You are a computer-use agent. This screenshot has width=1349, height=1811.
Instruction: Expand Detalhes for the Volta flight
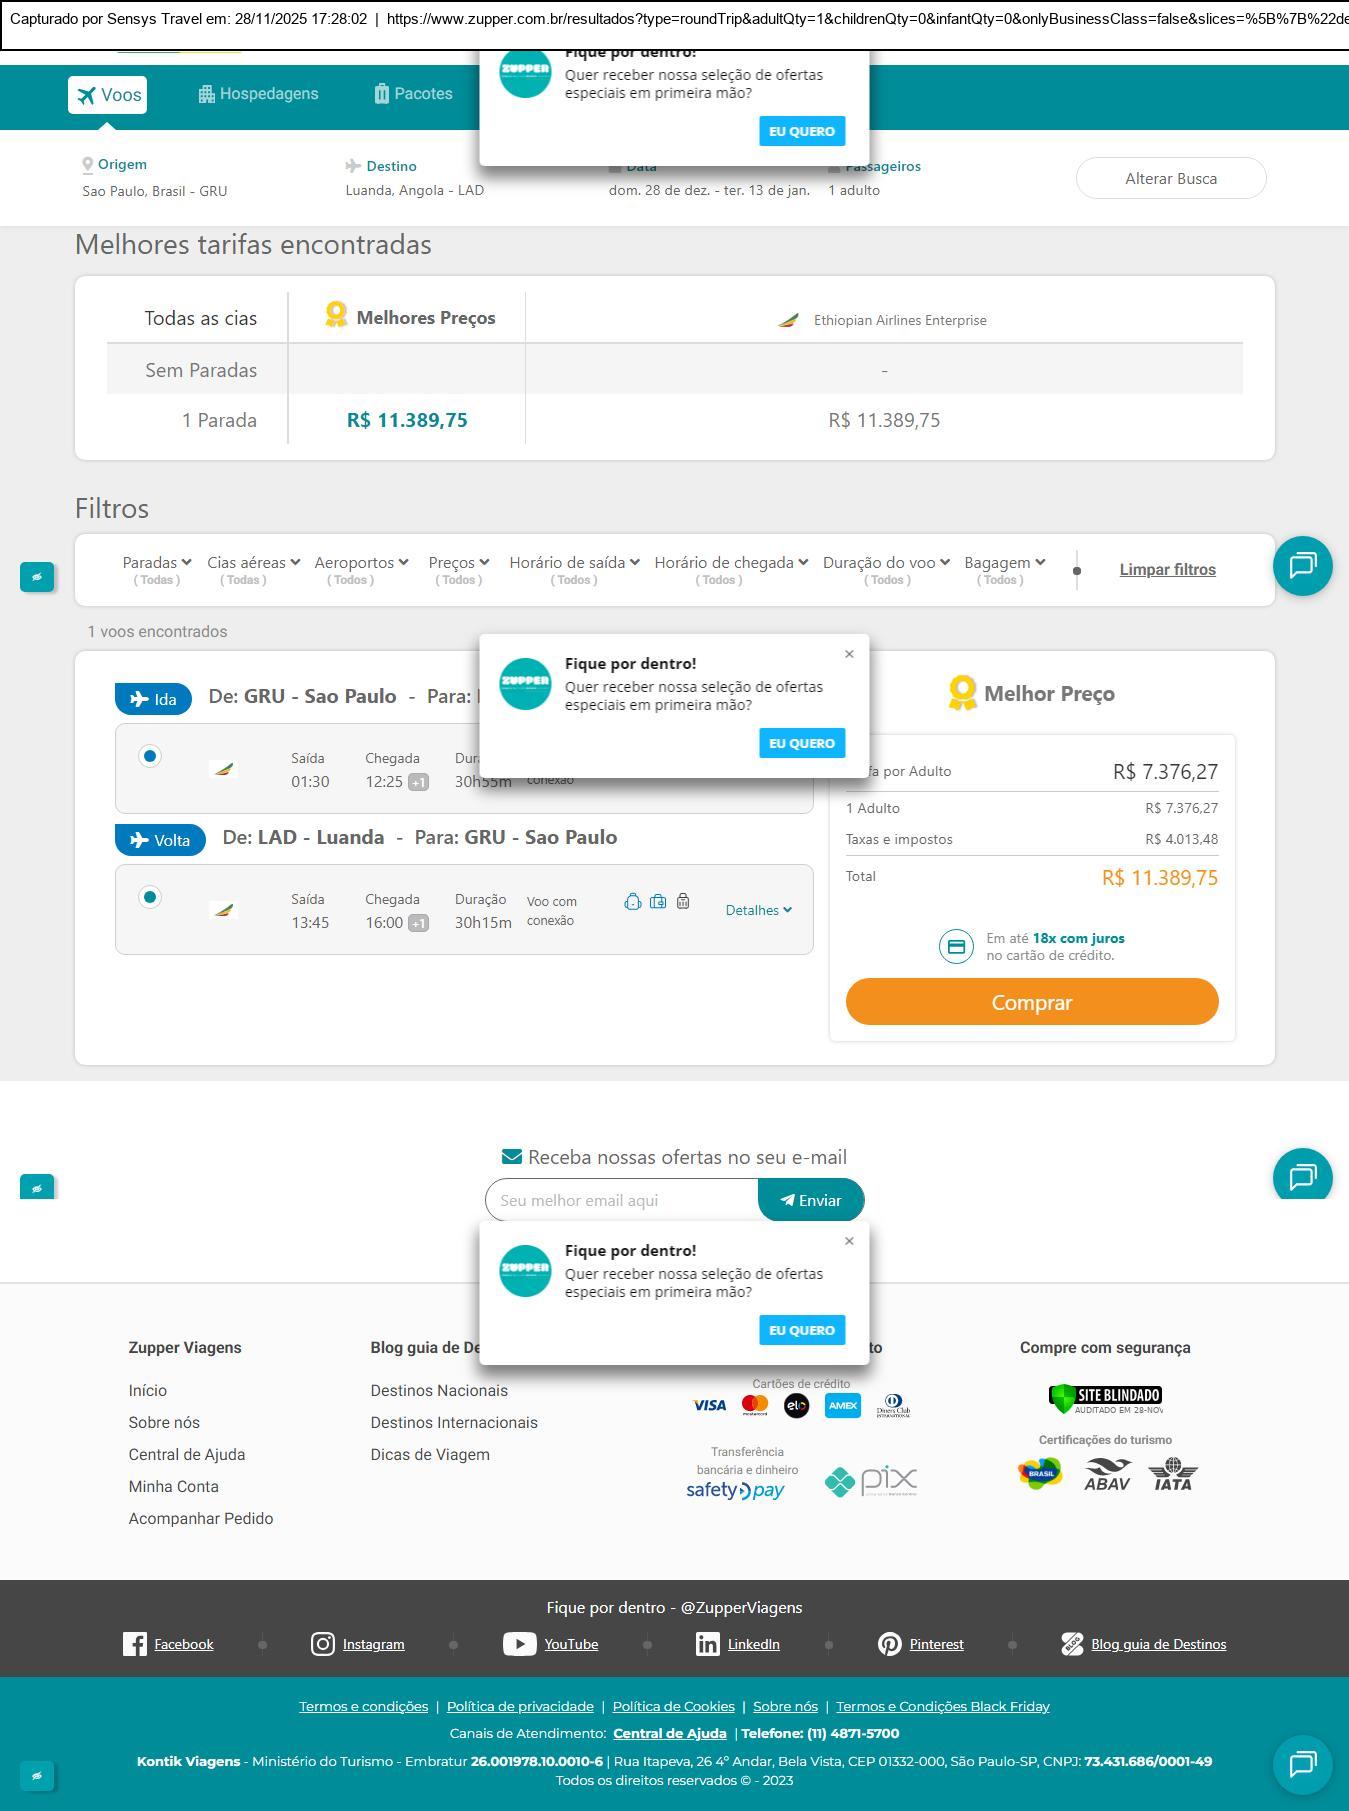point(759,910)
